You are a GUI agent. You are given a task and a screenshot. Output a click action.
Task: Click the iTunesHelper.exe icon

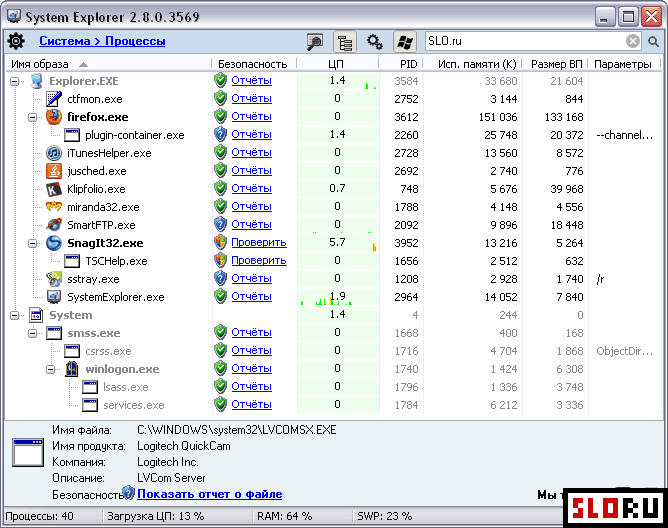[x=54, y=153]
